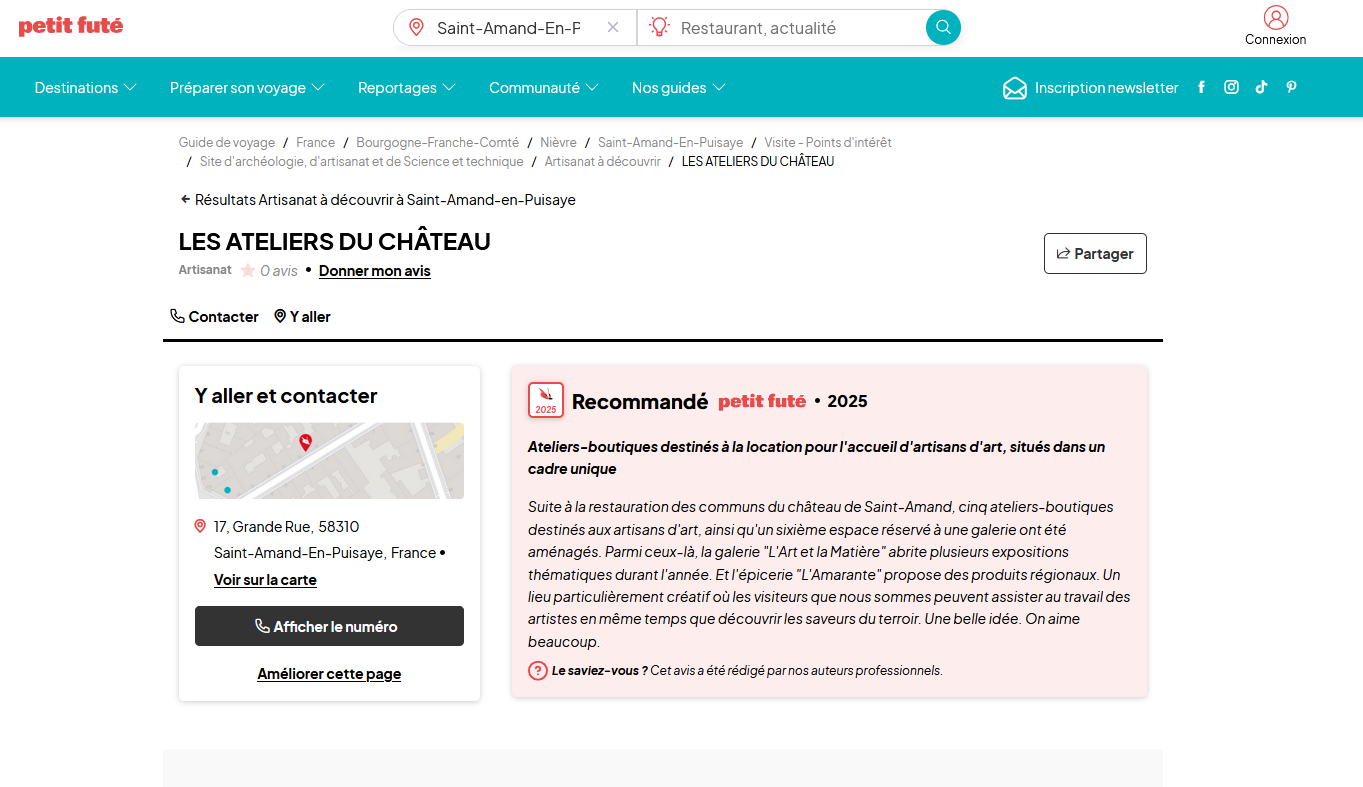Click Améliorer cette page link
This screenshot has height=787, width=1363.
point(329,674)
